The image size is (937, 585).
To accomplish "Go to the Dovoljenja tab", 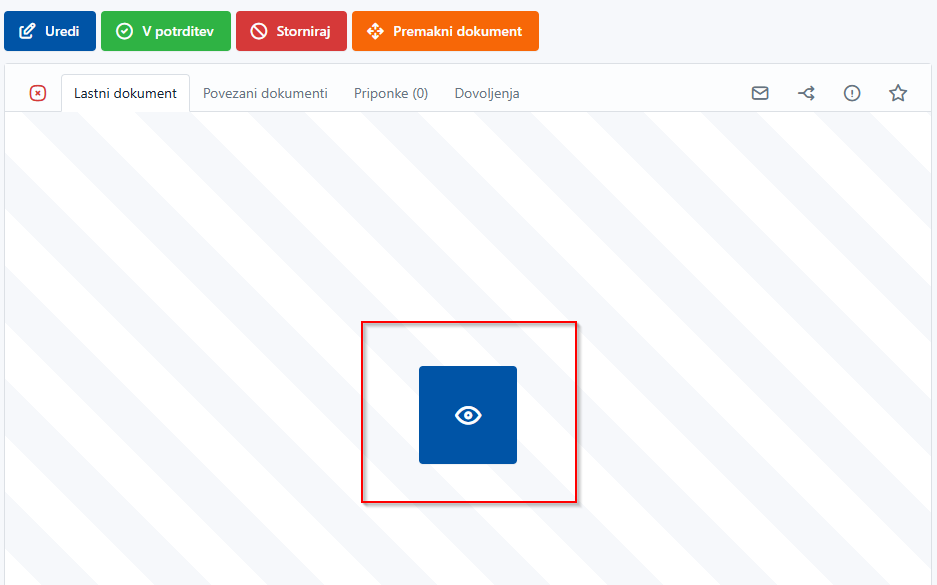I will coord(487,93).
